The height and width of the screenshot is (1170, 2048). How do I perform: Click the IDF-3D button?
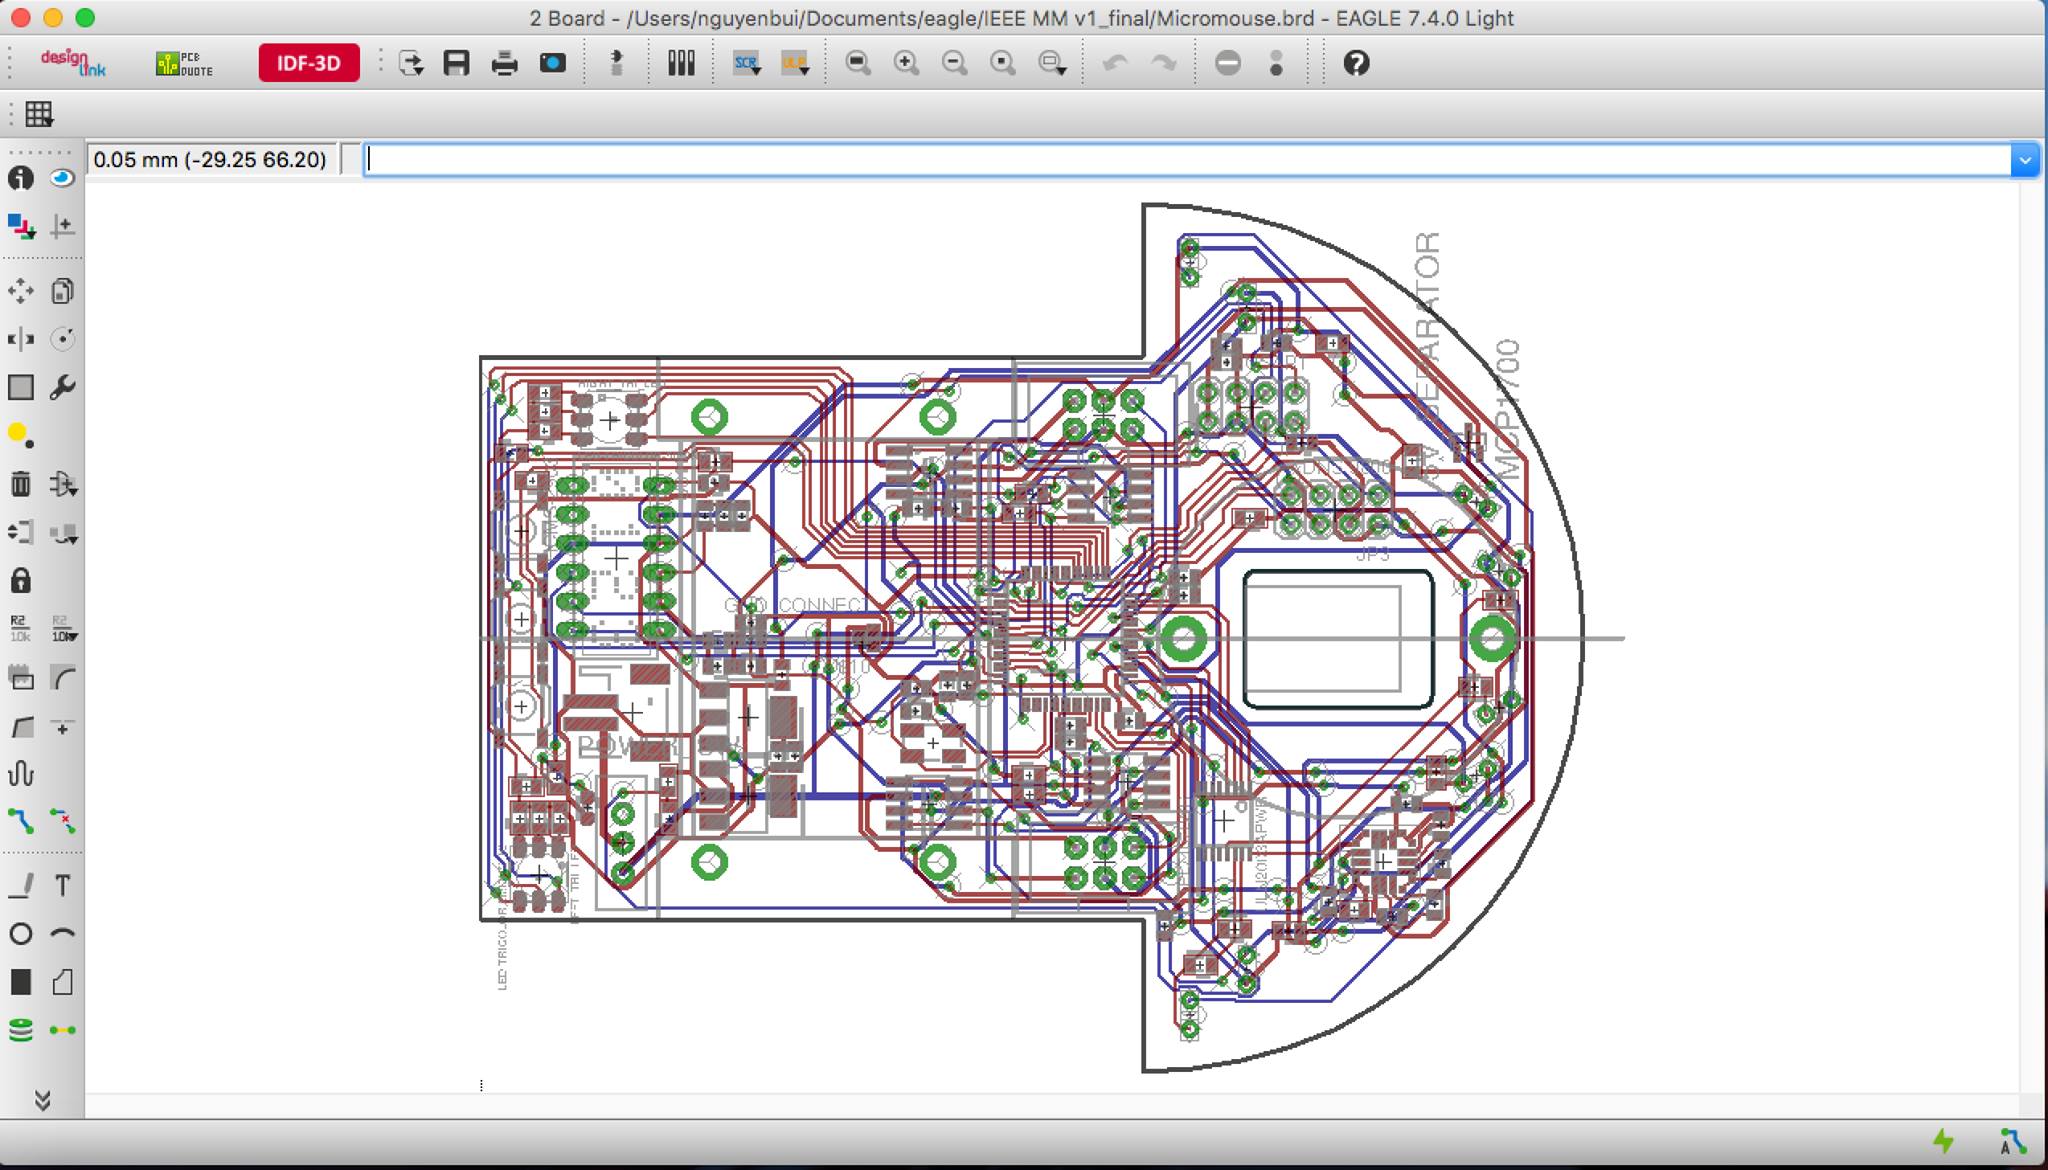[309, 63]
